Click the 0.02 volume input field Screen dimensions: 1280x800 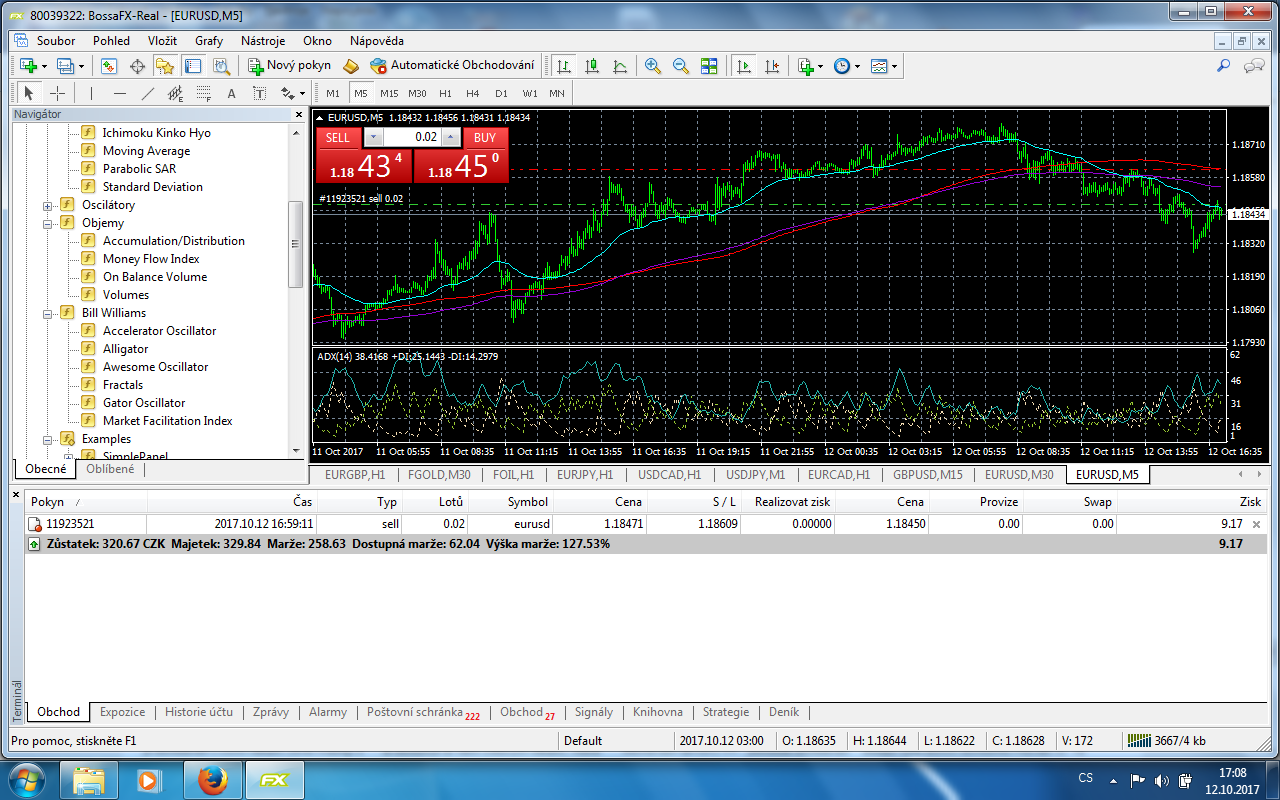point(411,137)
